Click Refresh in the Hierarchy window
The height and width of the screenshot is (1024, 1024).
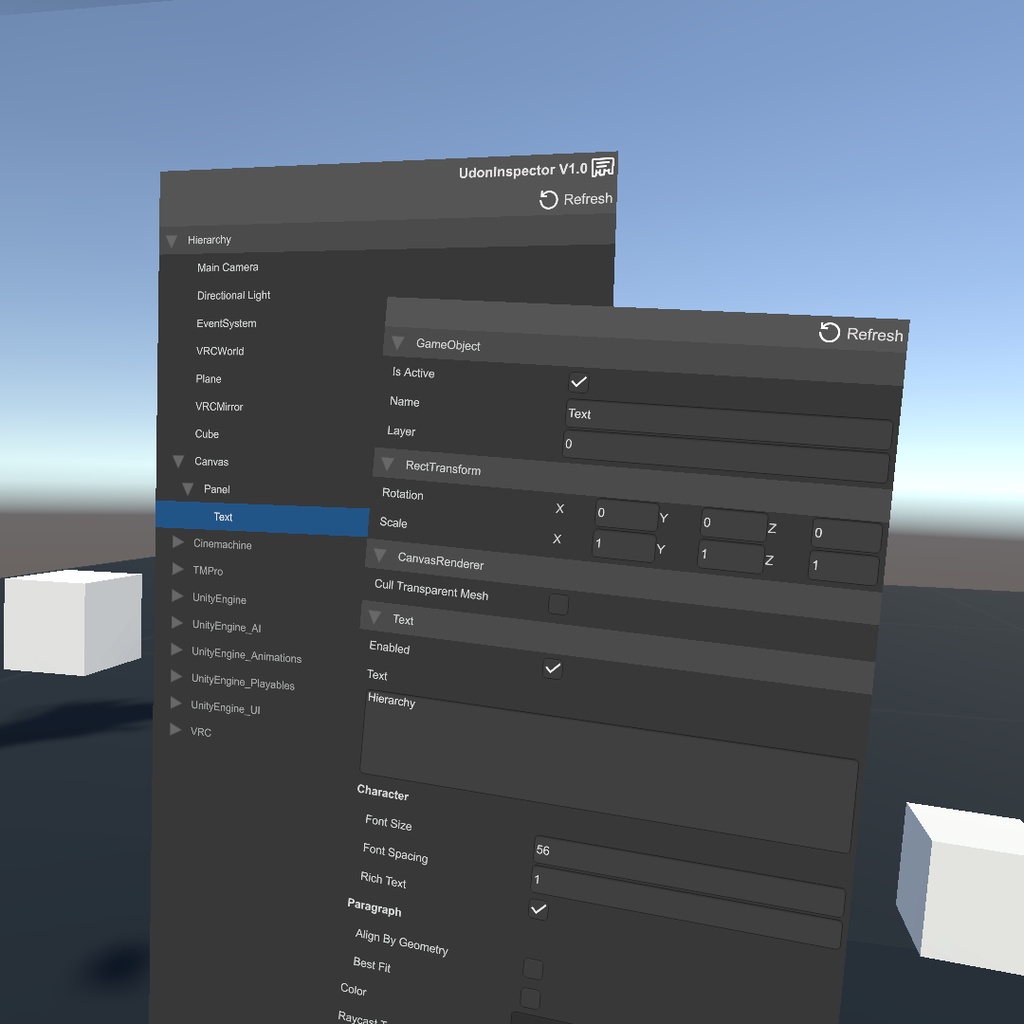tap(576, 199)
